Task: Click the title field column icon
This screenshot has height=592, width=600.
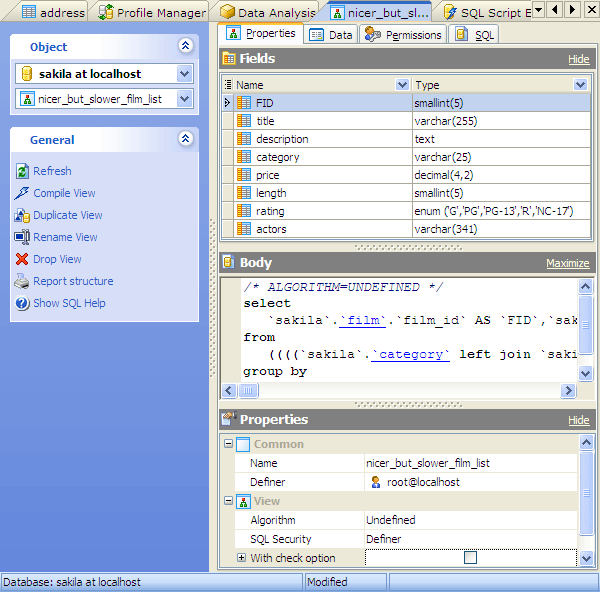Action: coord(244,121)
